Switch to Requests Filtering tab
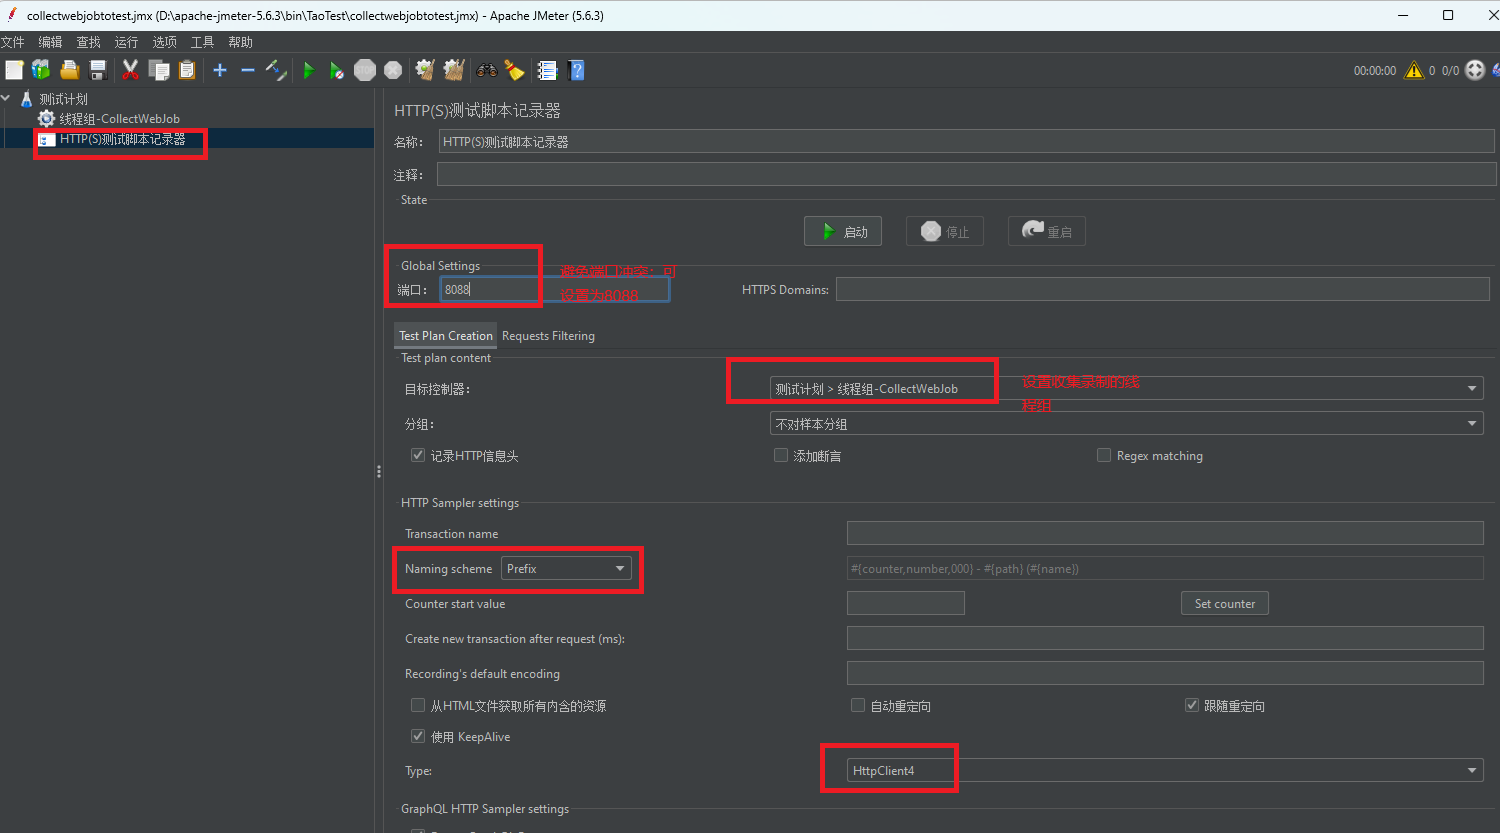Viewport: 1500px width, 833px height. pyautogui.click(x=548, y=336)
